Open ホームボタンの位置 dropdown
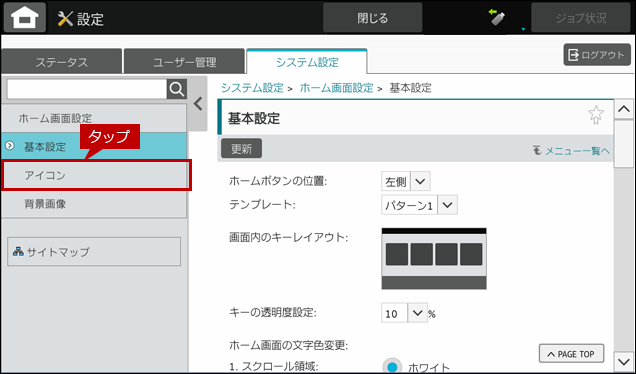 coord(406,181)
